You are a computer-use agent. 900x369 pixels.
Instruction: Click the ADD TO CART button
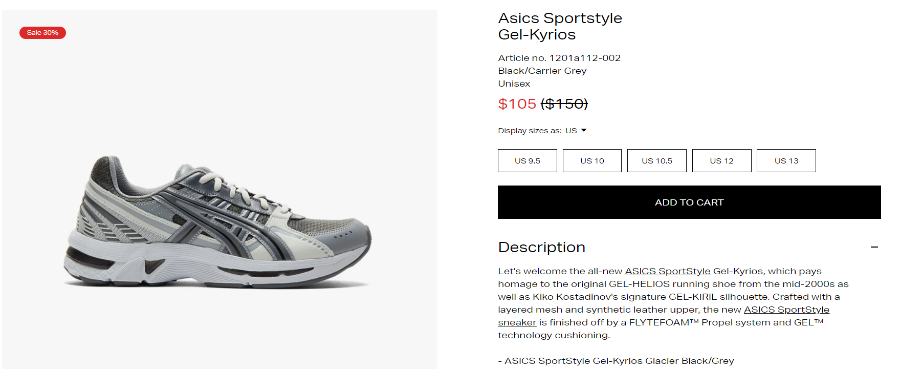point(689,202)
